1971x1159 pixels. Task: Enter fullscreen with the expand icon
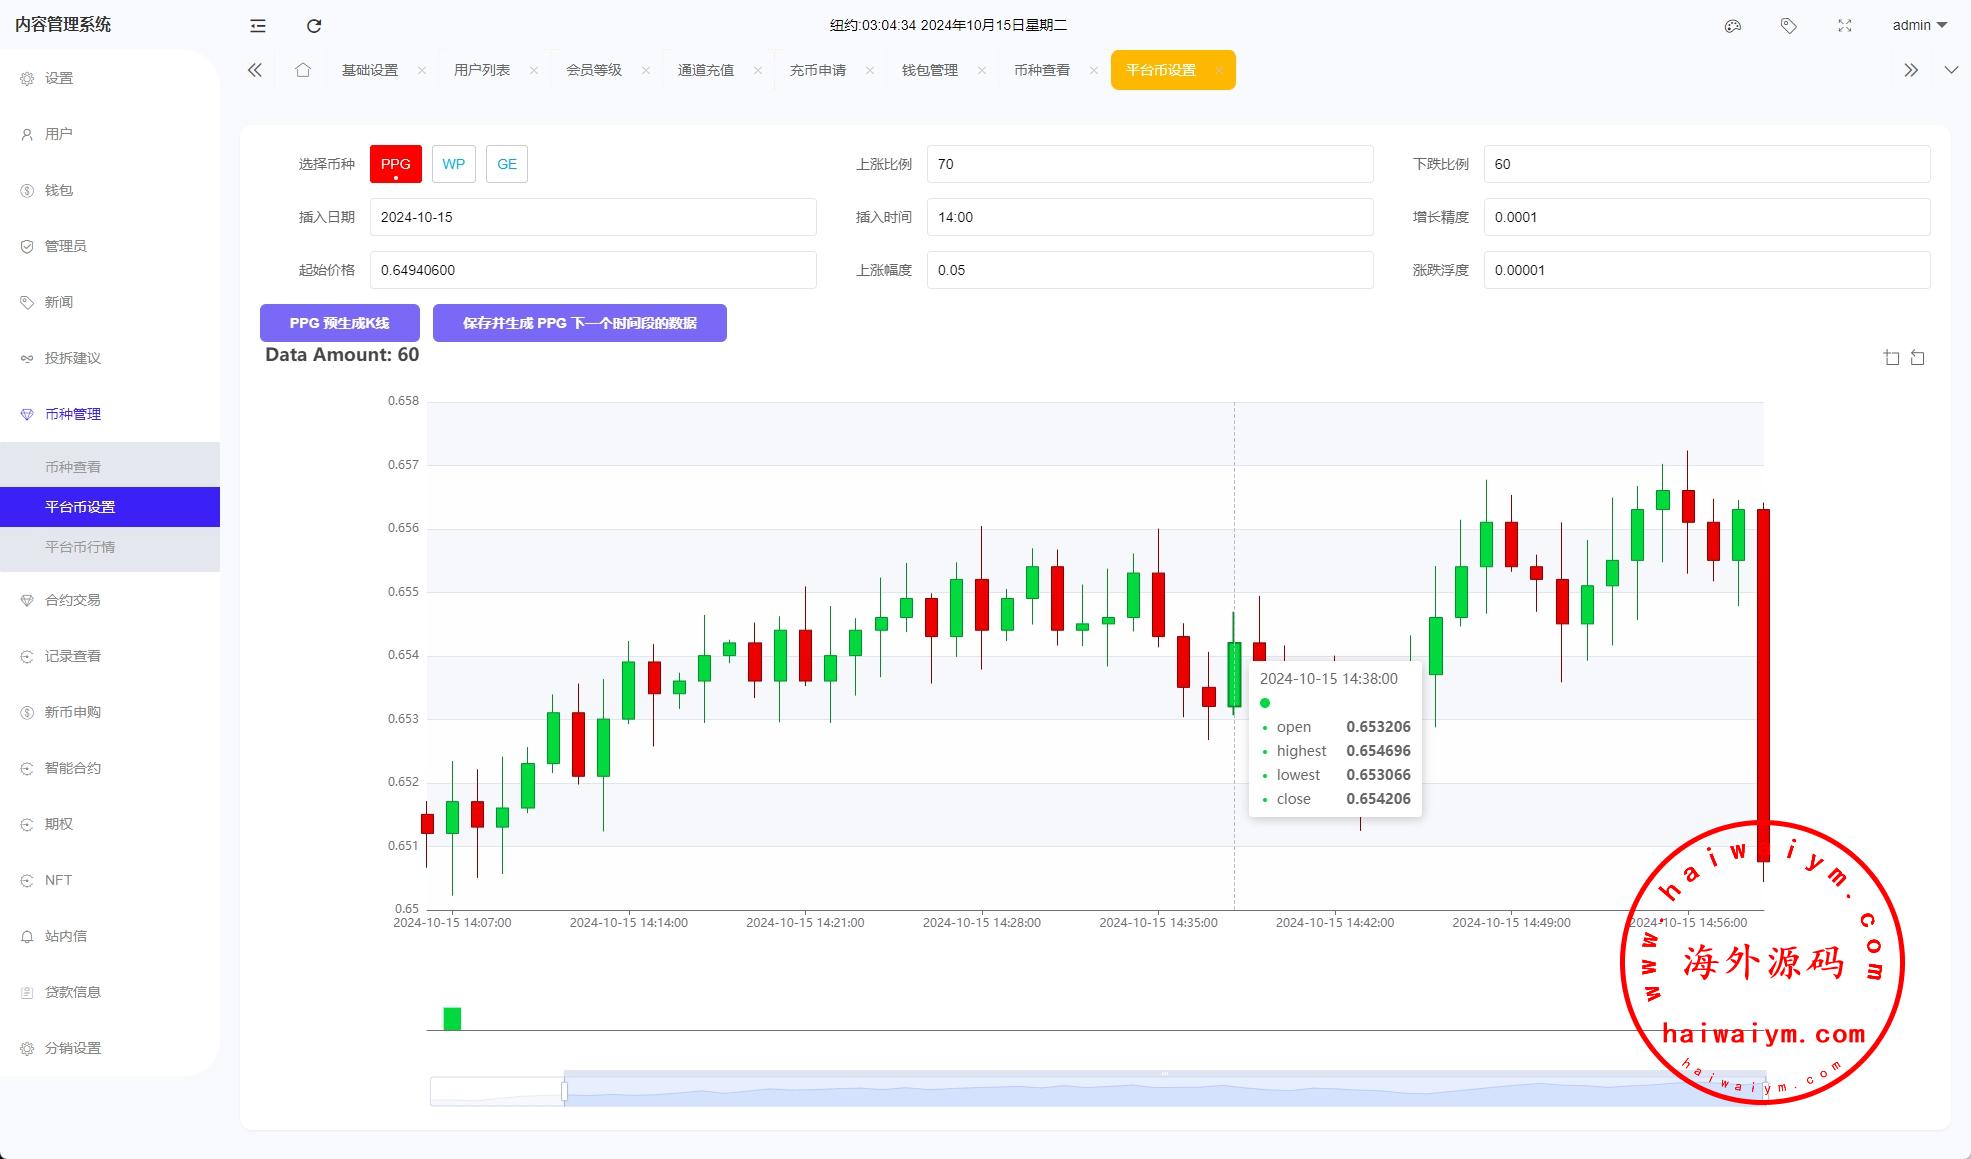pyautogui.click(x=1845, y=26)
